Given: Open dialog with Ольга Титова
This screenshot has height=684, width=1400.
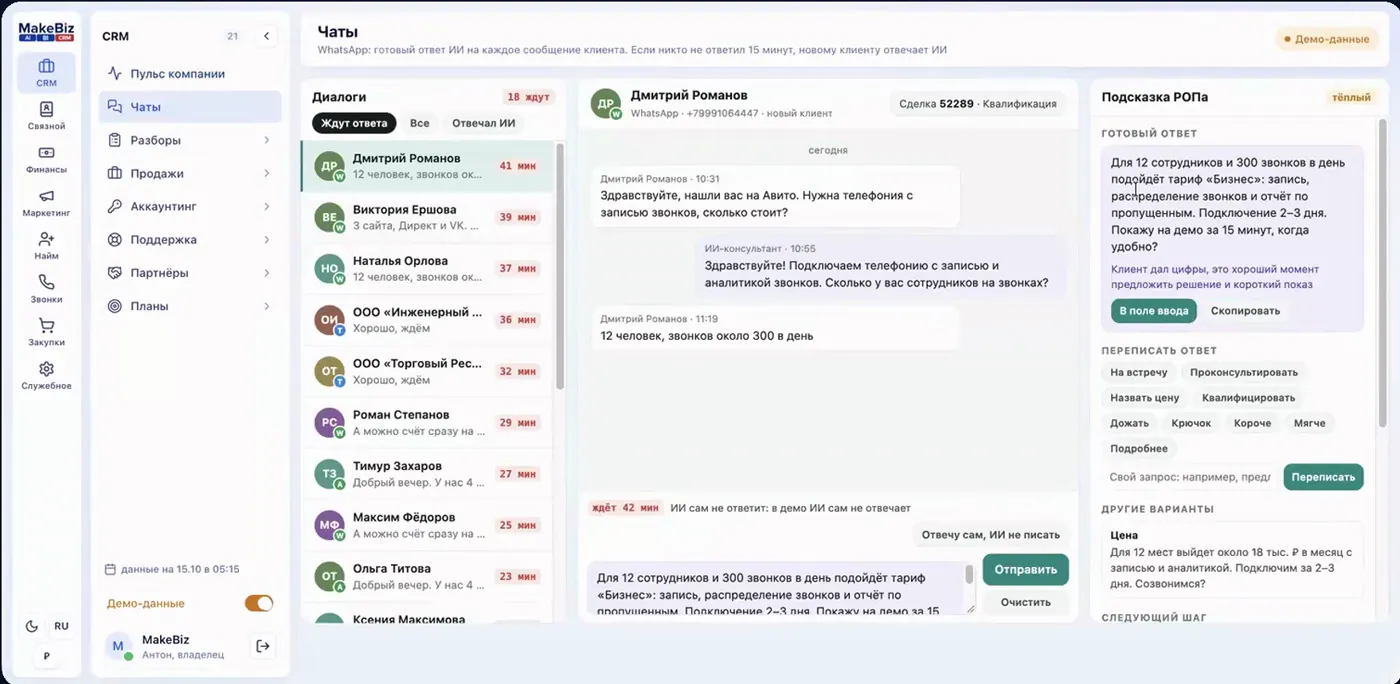Looking at the screenshot, I should tap(428, 577).
